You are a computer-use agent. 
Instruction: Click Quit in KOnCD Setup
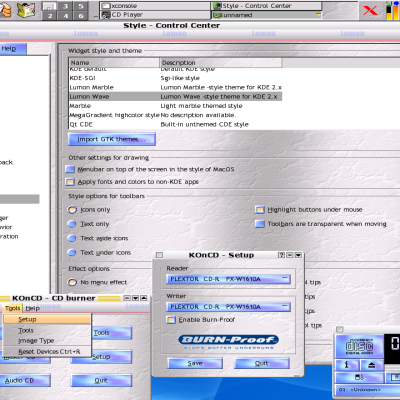pyautogui.click(x=262, y=363)
